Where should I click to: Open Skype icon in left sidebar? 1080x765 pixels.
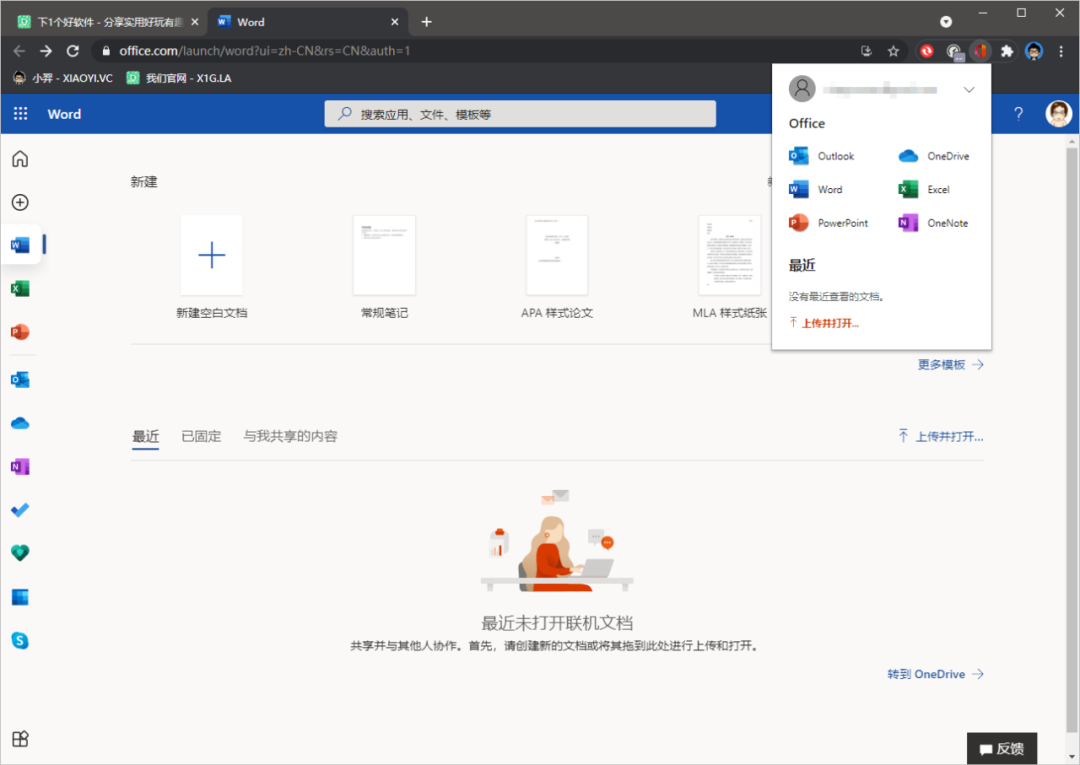click(x=20, y=640)
